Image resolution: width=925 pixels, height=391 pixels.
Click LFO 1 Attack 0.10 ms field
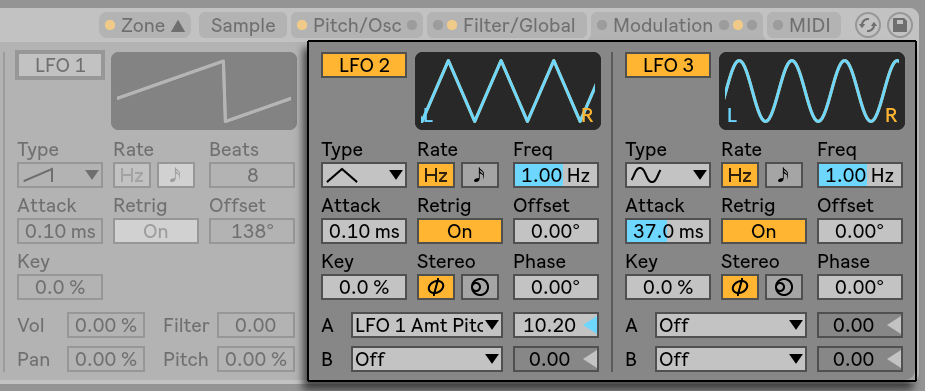(x=60, y=231)
